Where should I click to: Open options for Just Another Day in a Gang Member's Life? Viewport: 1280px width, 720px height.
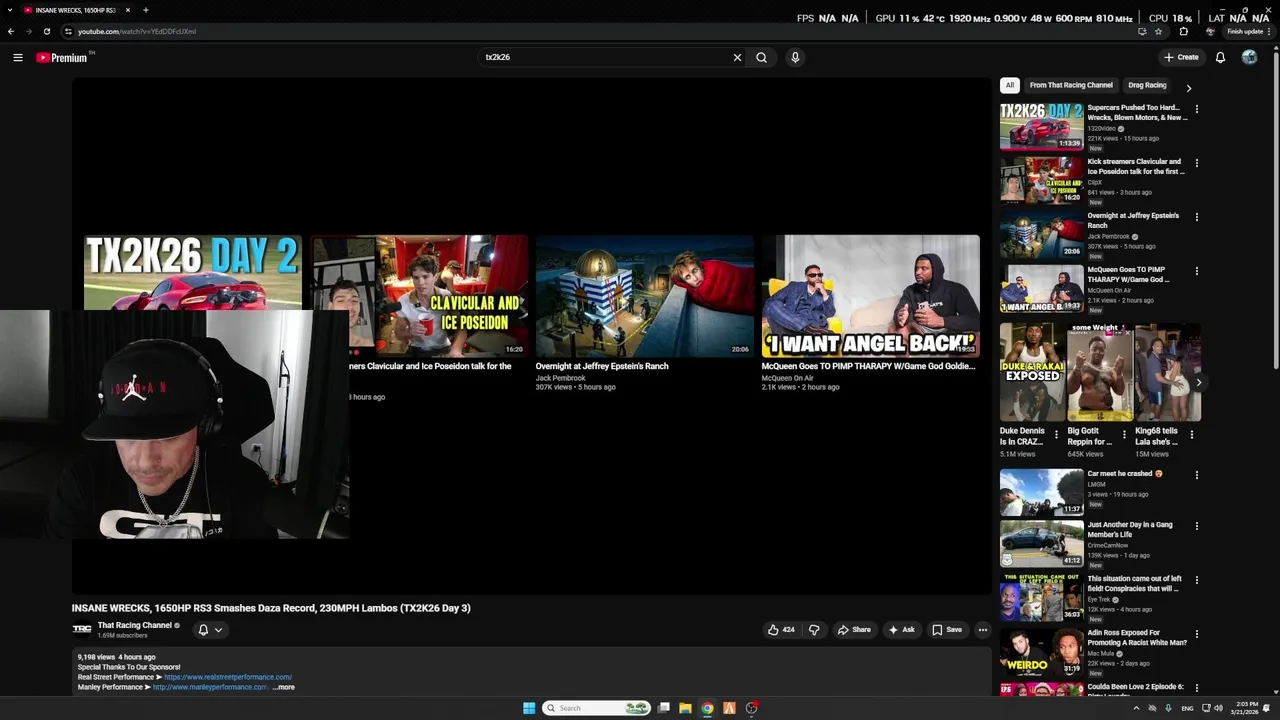[1196, 526]
